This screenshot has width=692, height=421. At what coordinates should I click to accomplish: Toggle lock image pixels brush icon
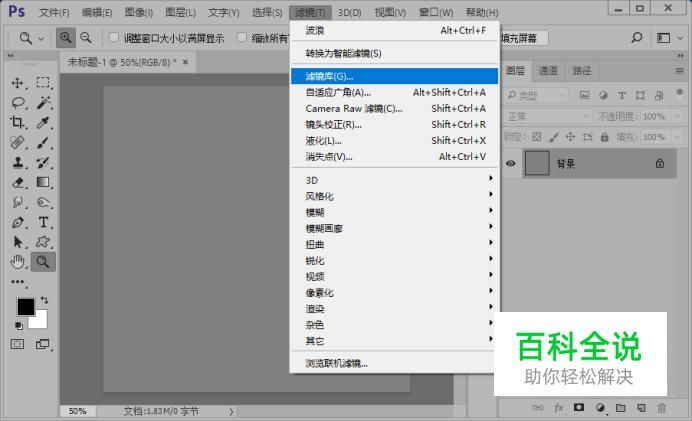pos(553,137)
